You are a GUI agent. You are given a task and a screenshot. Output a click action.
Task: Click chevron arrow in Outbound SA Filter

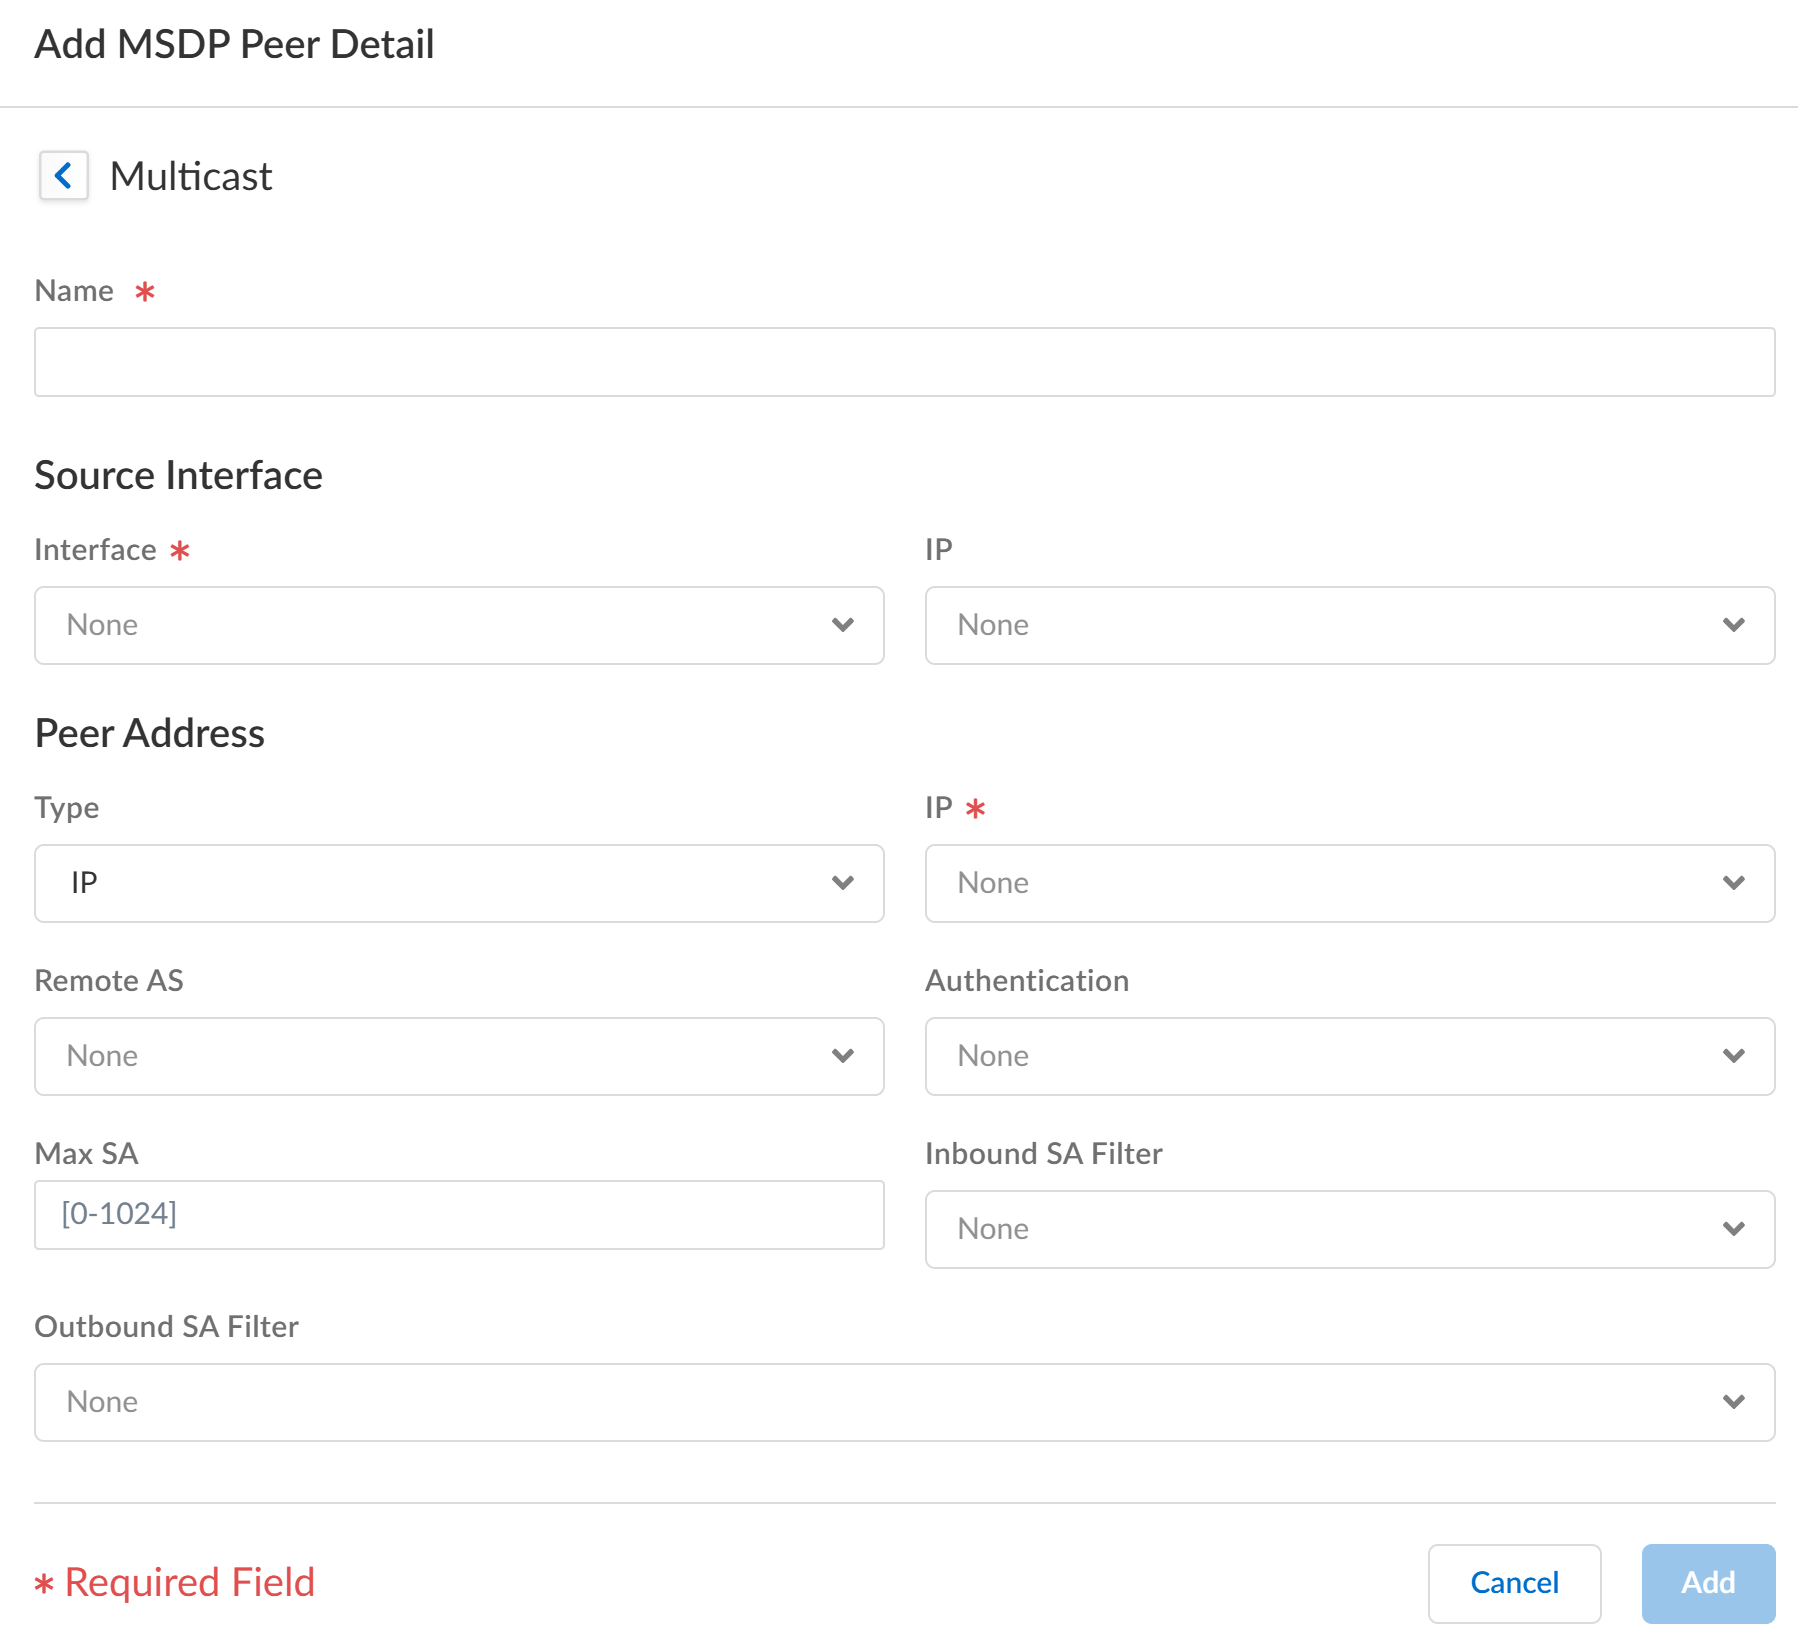pos(1734,1402)
